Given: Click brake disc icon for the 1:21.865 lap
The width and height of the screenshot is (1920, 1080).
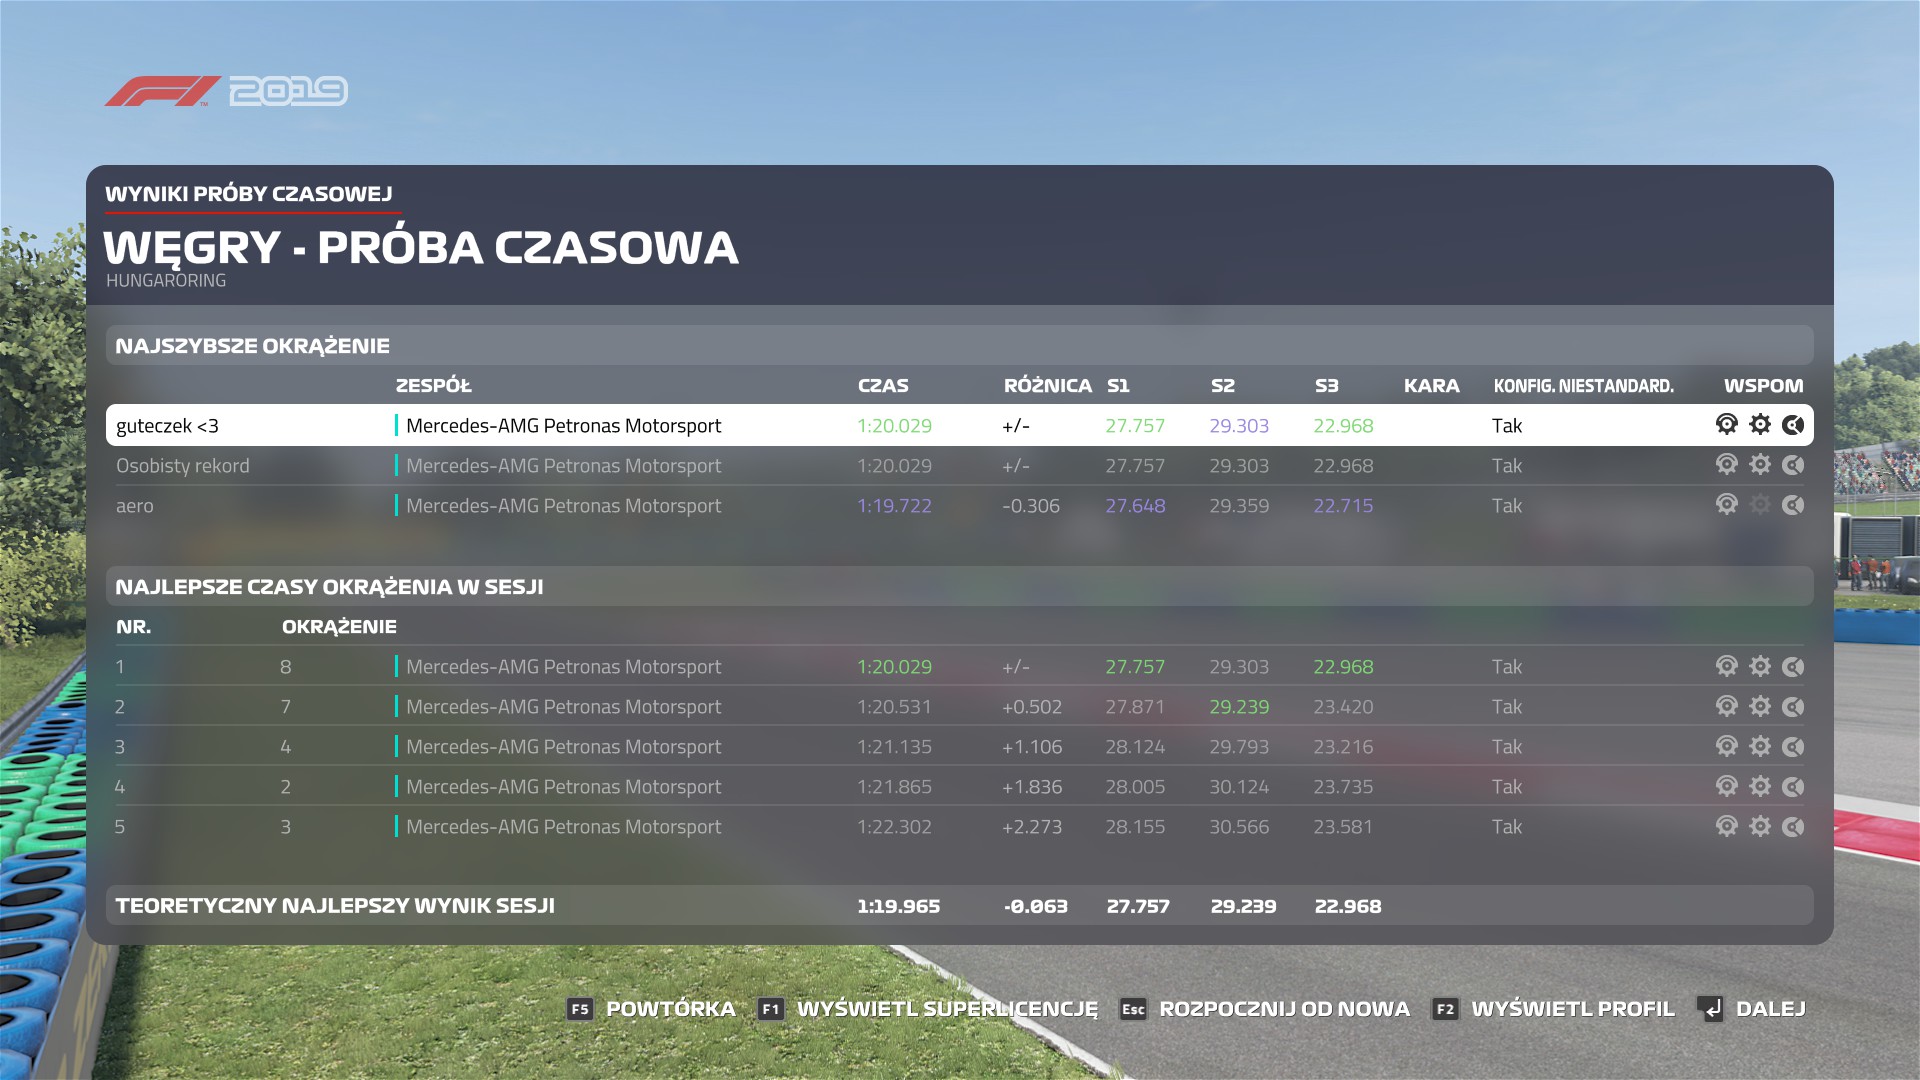Looking at the screenshot, I should [1793, 786].
